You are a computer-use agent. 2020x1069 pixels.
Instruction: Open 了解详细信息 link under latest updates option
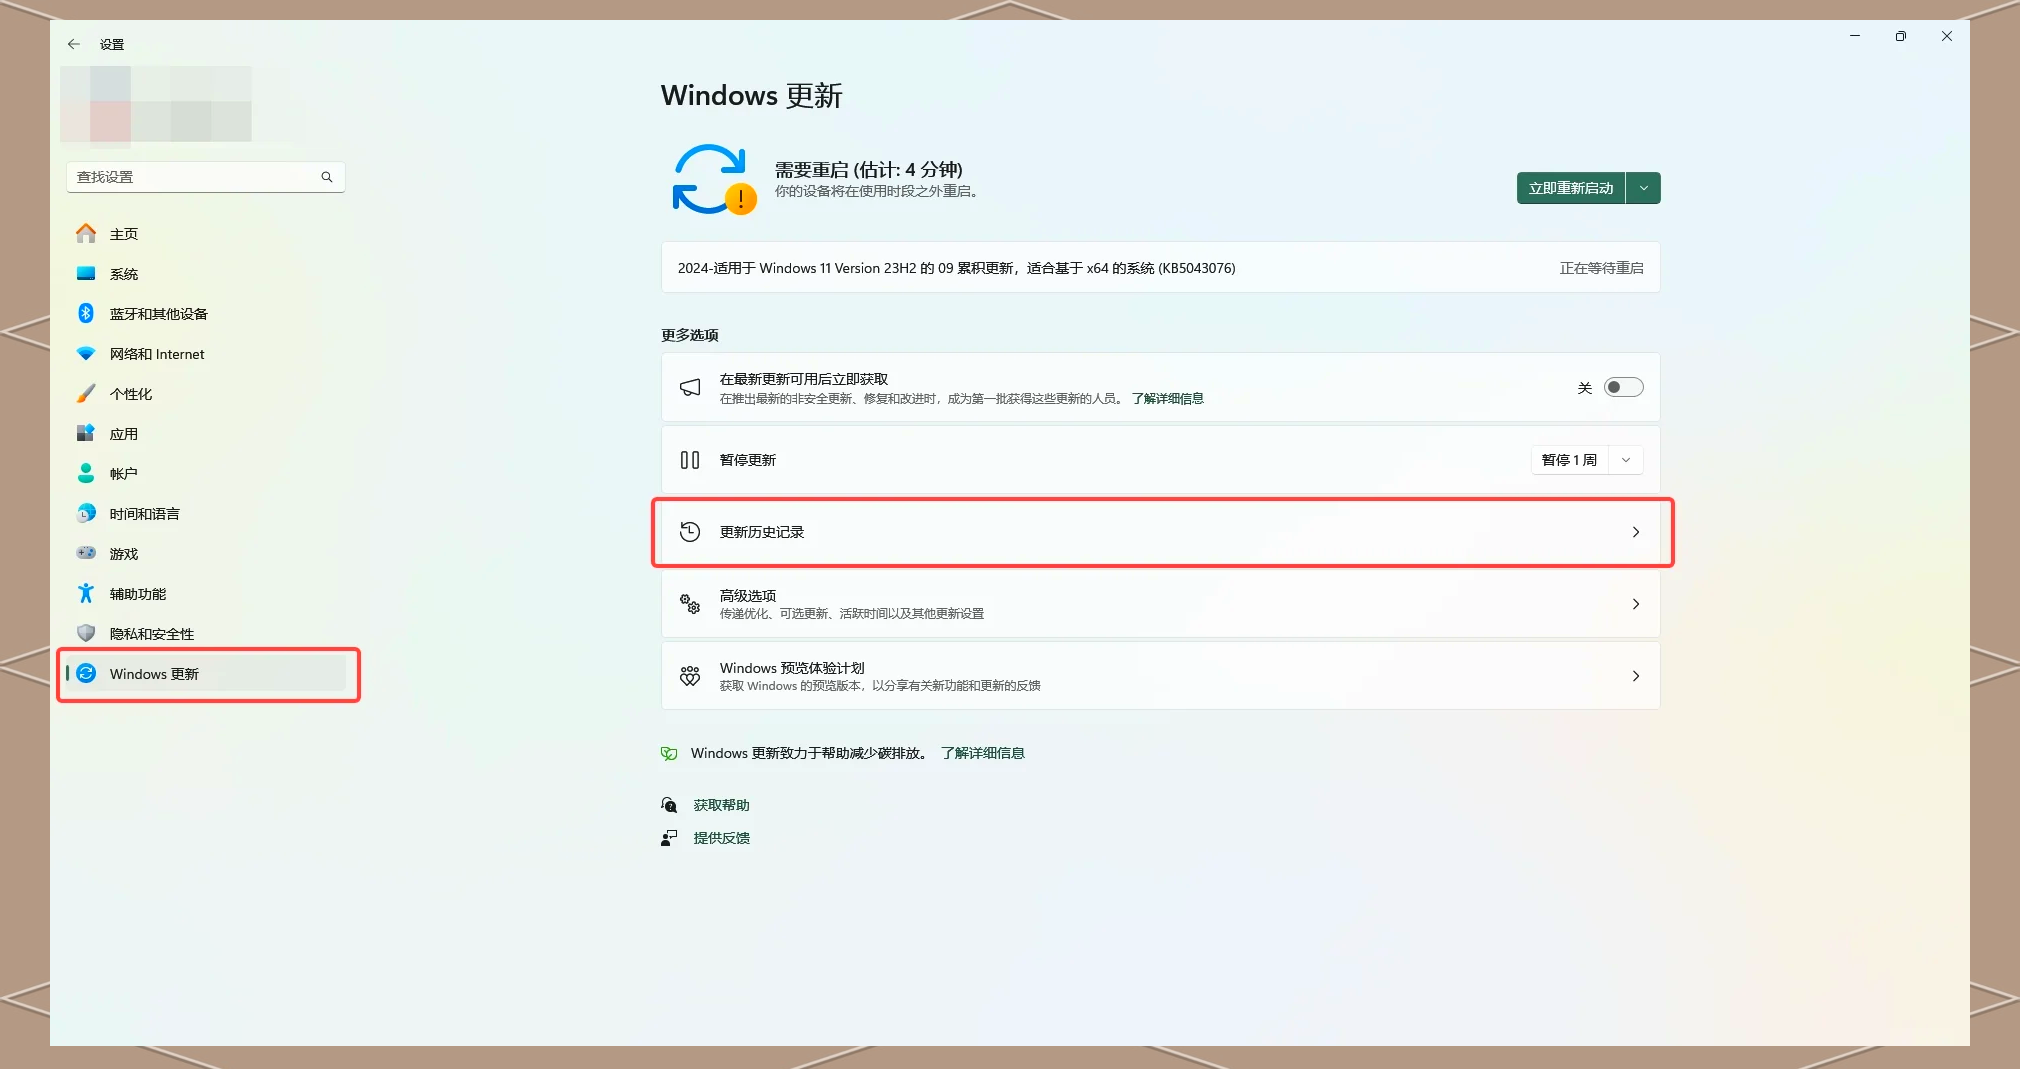pyautogui.click(x=1167, y=398)
